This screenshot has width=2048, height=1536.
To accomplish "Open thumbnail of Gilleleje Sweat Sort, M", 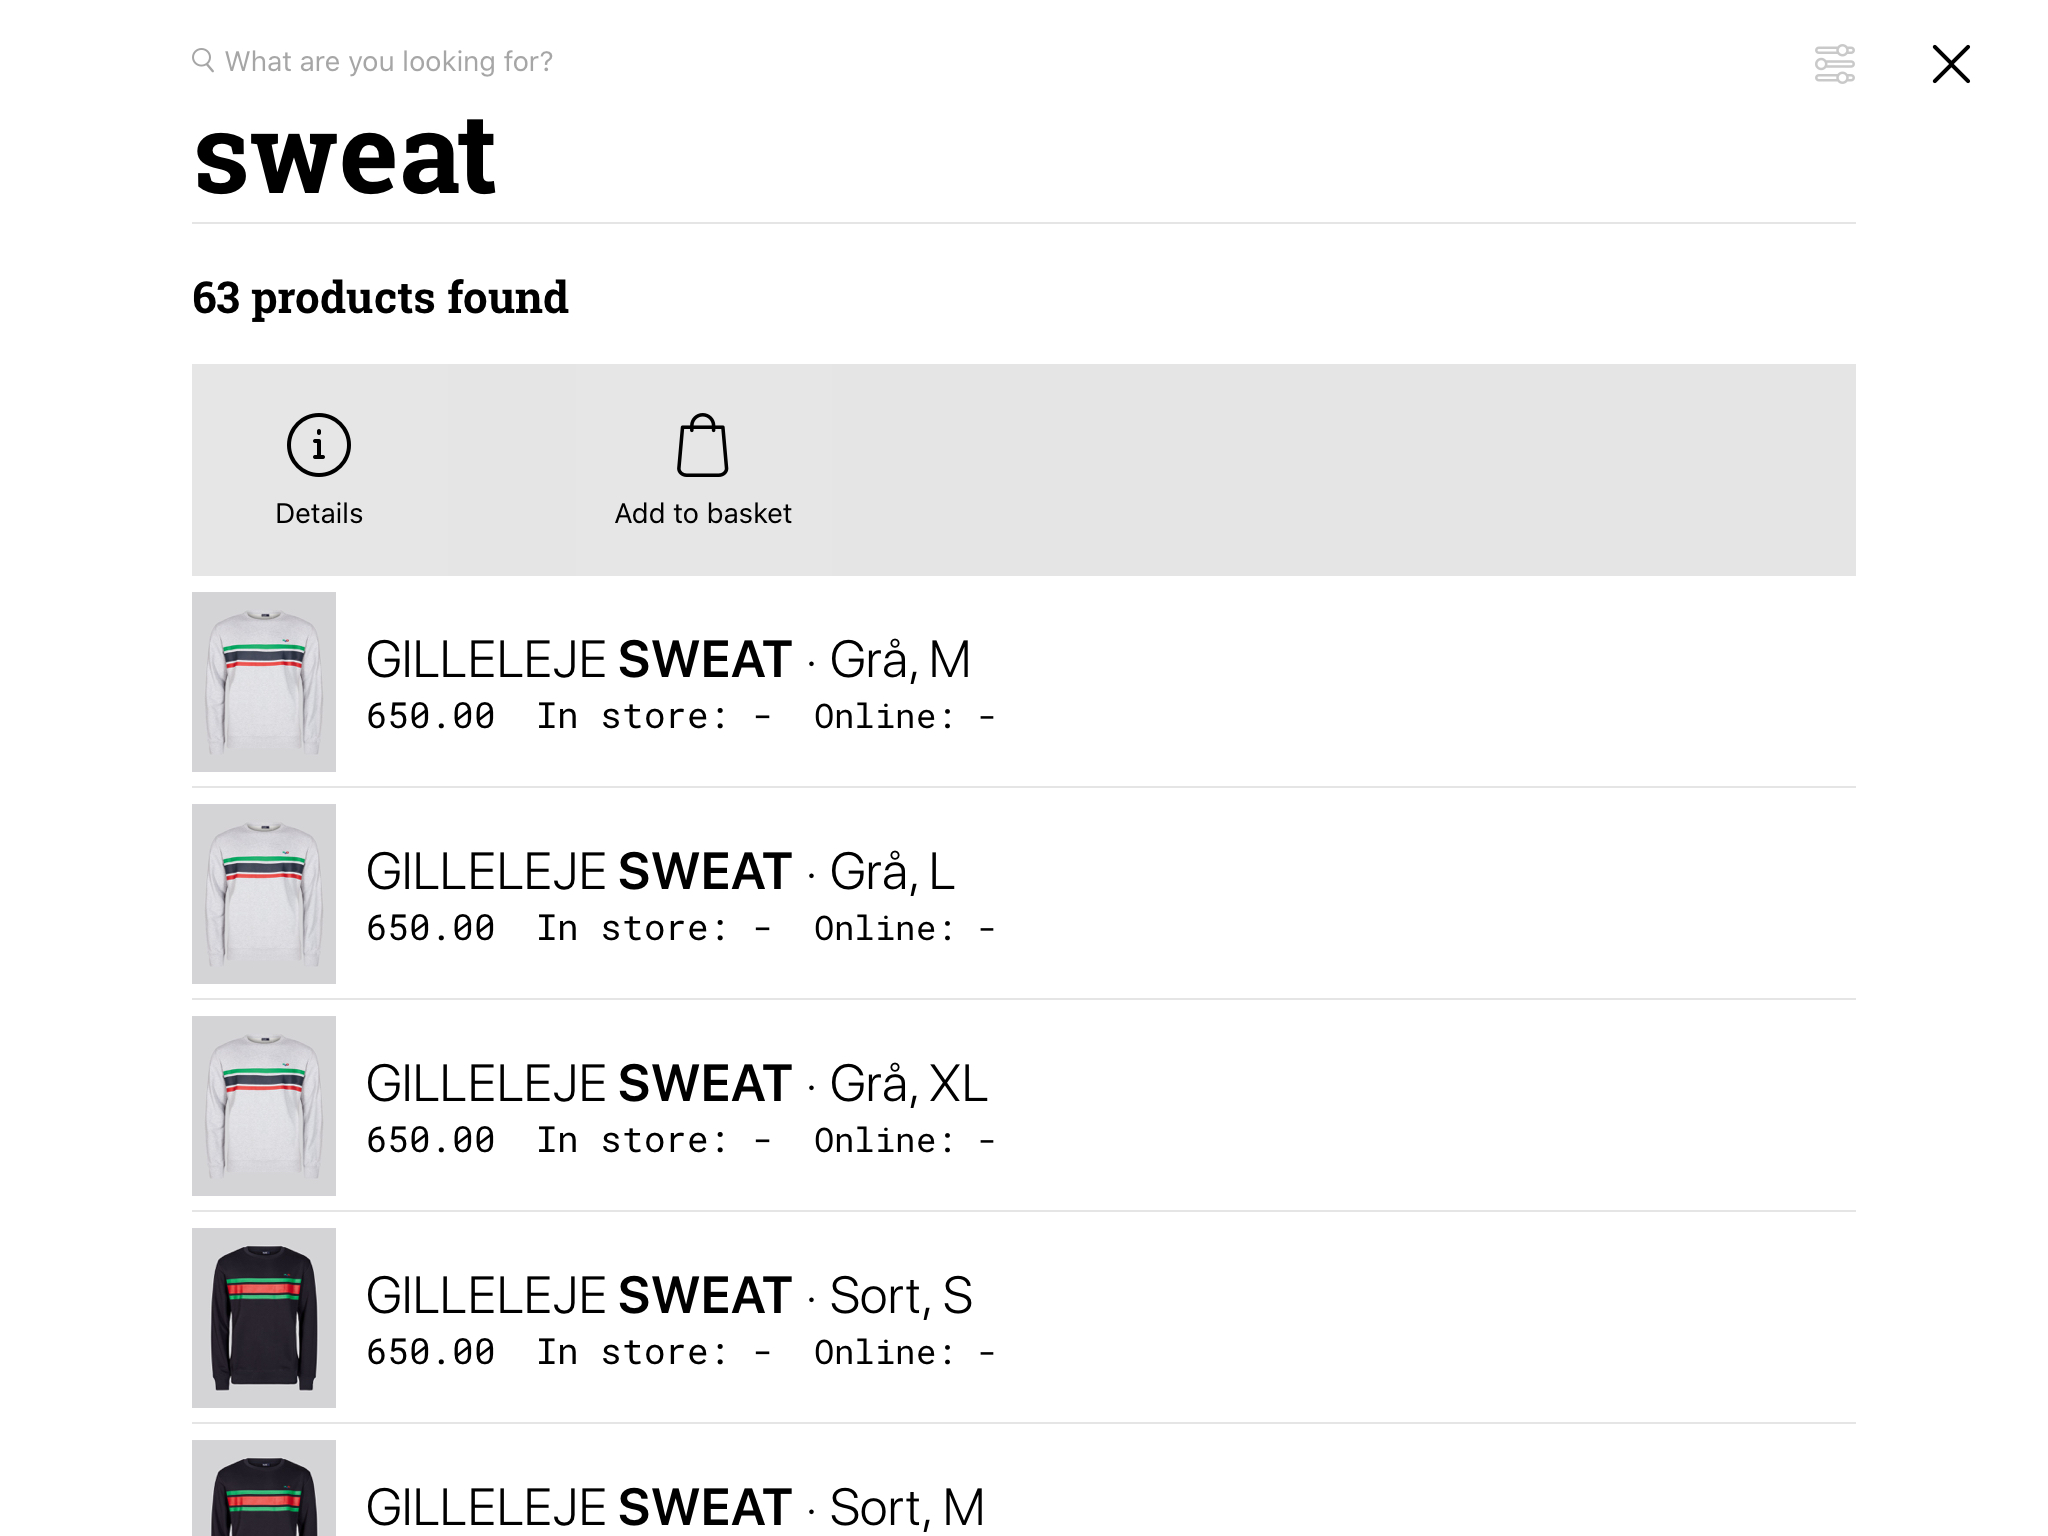I will [x=264, y=1490].
